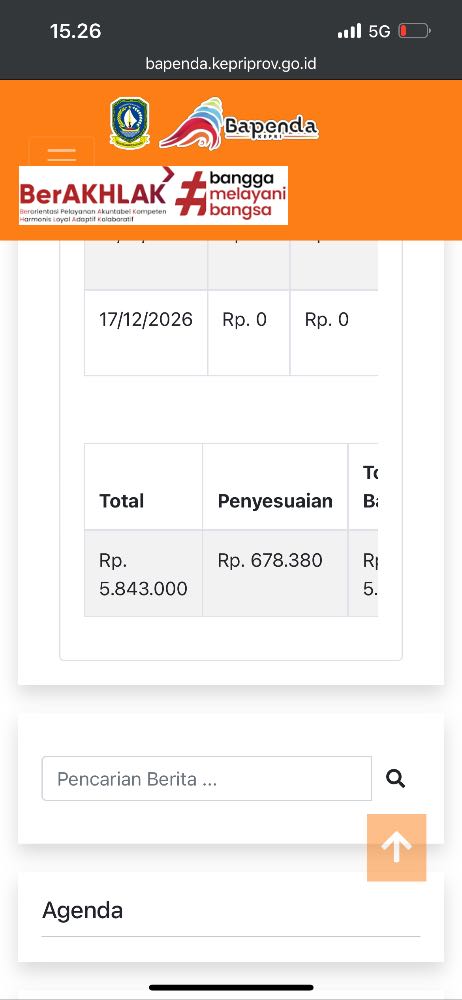Tap the Bapenda Kepri shell logo
The width and height of the screenshot is (462, 1000).
click(239, 124)
